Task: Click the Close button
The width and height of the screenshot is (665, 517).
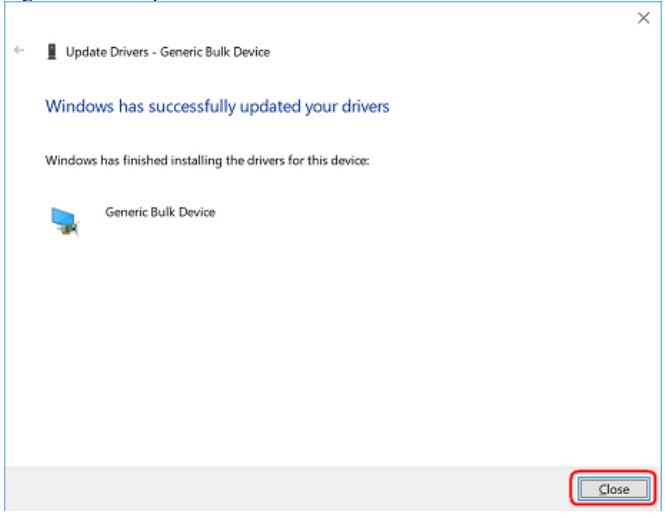Action: [x=613, y=489]
